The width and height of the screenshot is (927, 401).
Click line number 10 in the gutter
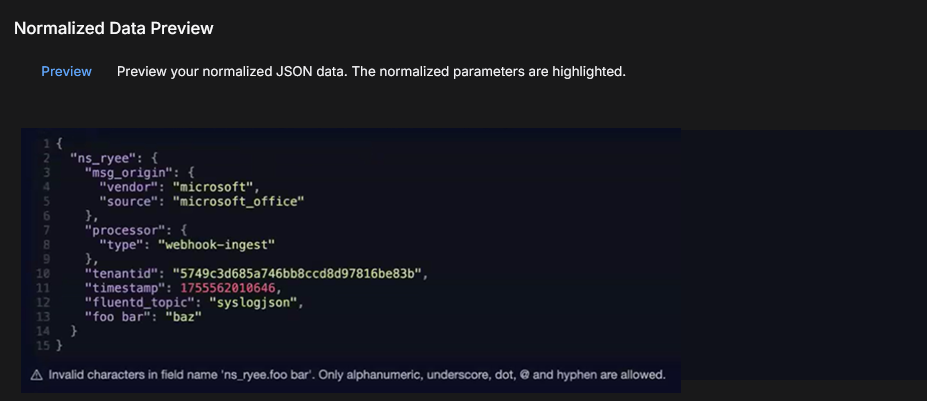coord(44,272)
